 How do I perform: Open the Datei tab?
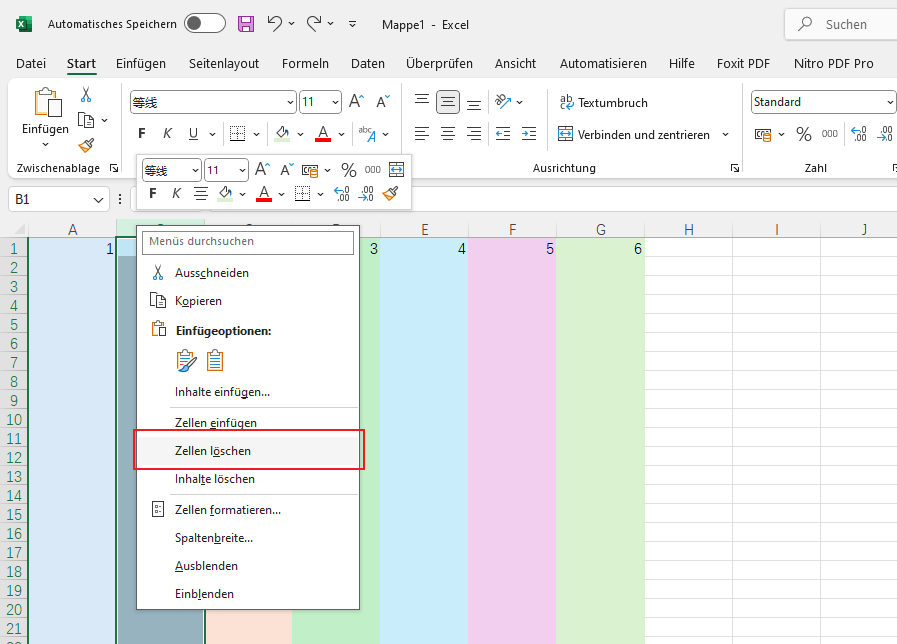(31, 63)
